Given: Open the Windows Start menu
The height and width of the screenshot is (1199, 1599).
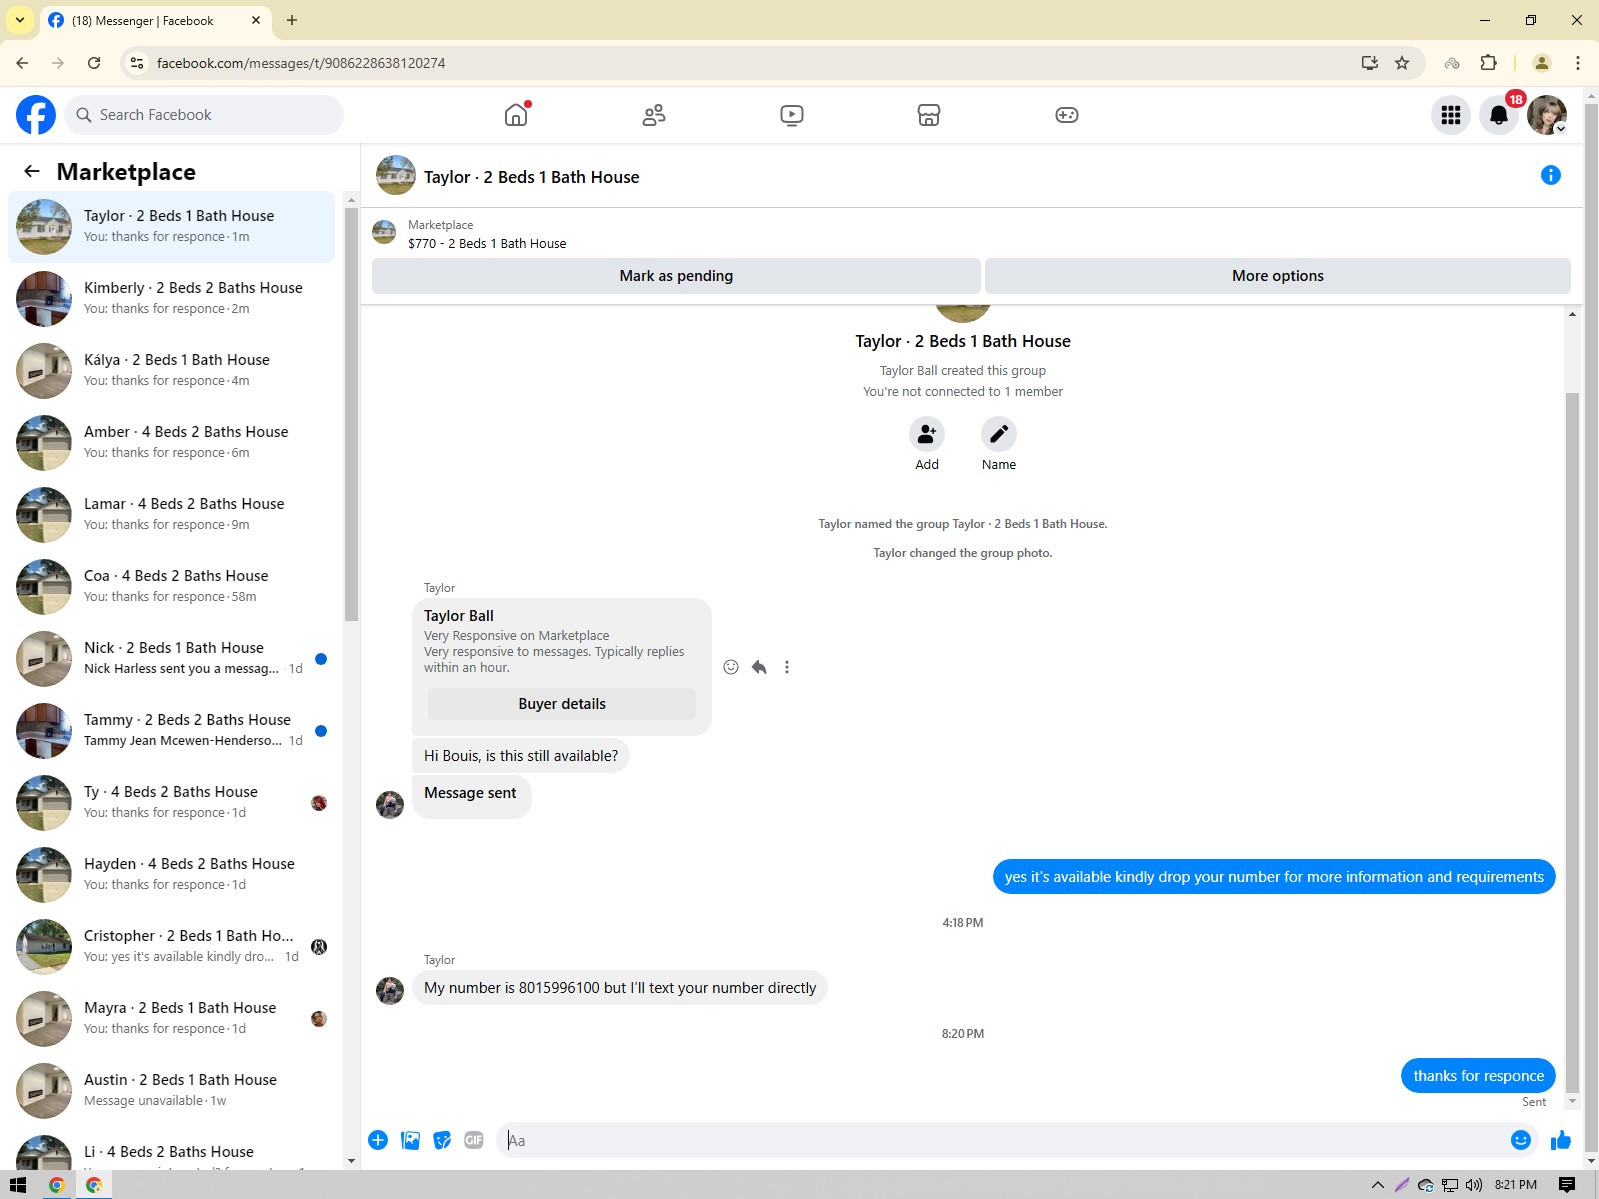Looking at the screenshot, I should (x=17, y=1185).
